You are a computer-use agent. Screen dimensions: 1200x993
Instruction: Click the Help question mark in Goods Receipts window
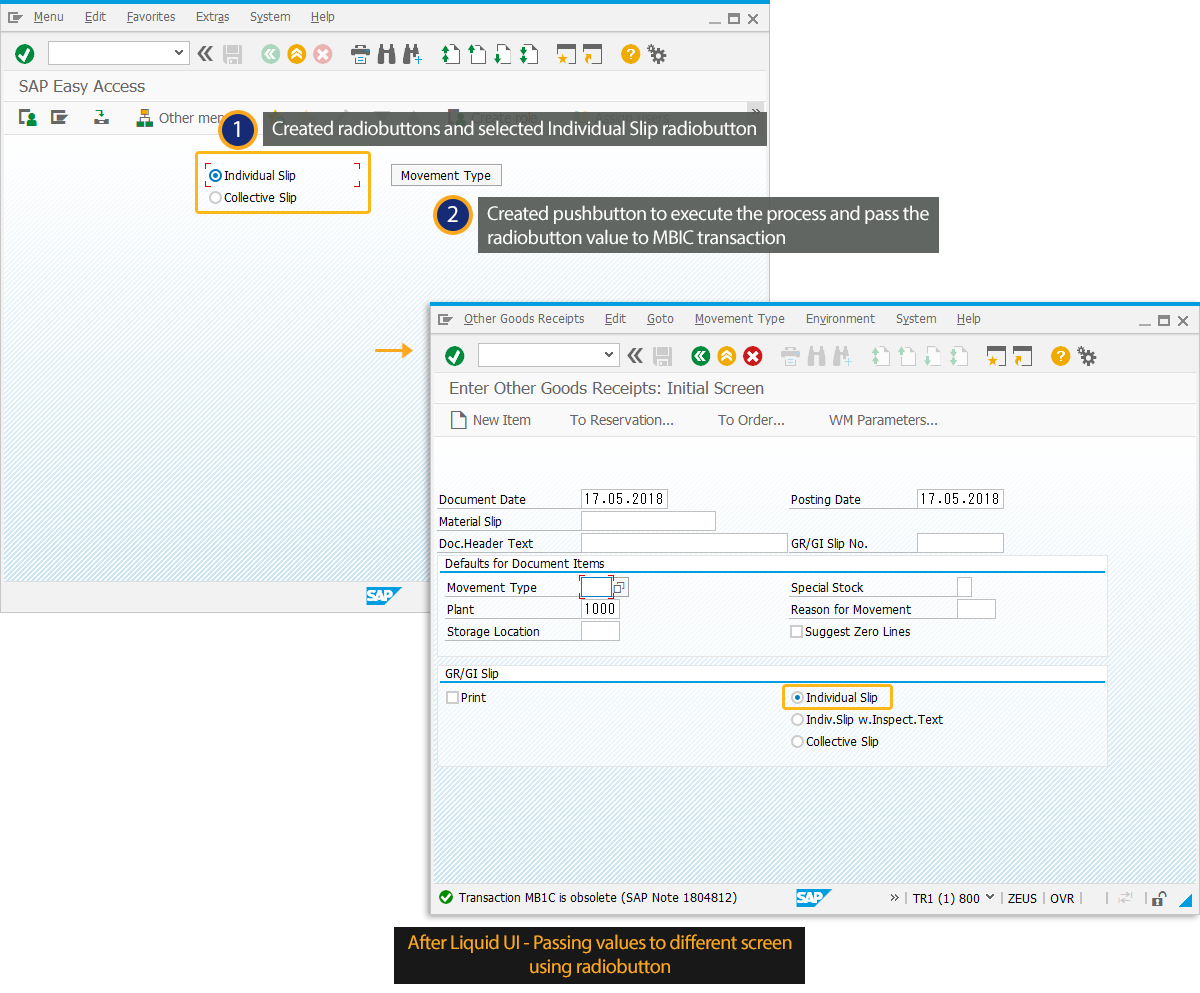pos(1061,356)
